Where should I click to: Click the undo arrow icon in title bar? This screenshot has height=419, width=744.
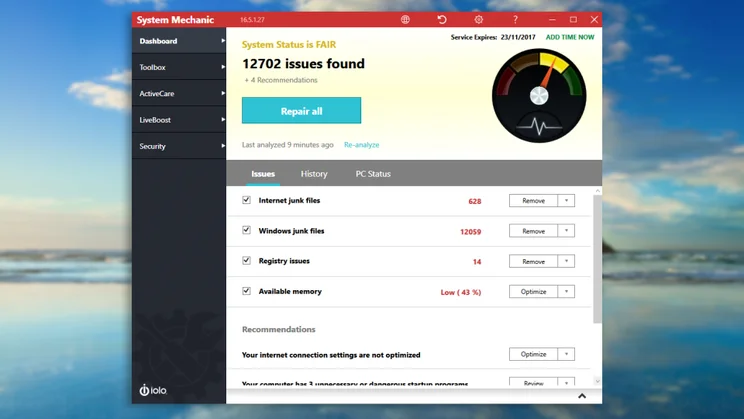pyautogui.click(x=442, y=19)
